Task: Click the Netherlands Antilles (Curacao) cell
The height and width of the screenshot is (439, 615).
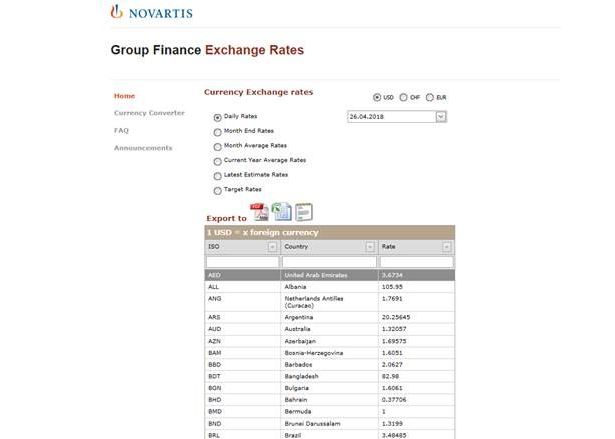Action: (329, 302)
